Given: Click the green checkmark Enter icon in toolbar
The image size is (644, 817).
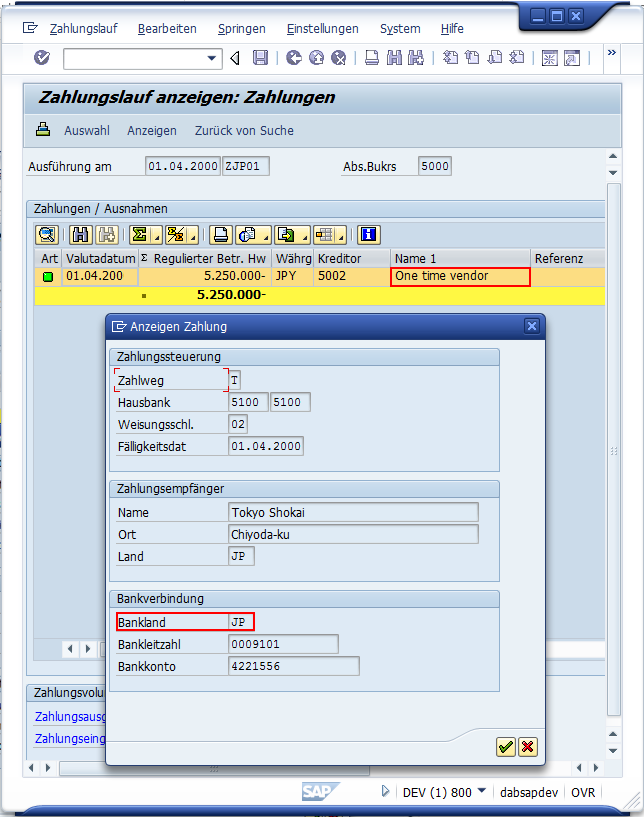Looking at the screenshot, I should point(42,57).
